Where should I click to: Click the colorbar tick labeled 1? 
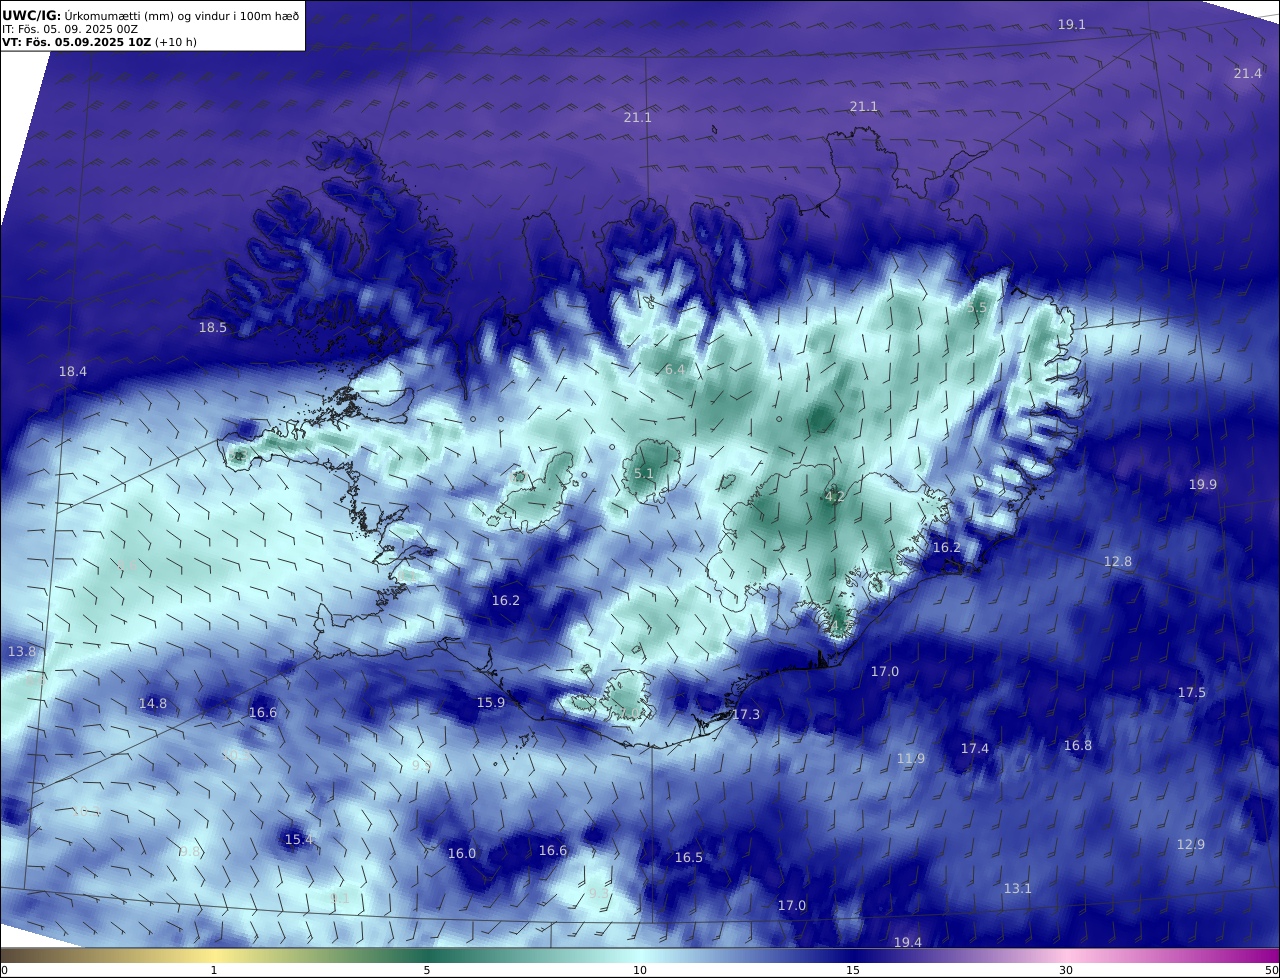pos(214,970)
